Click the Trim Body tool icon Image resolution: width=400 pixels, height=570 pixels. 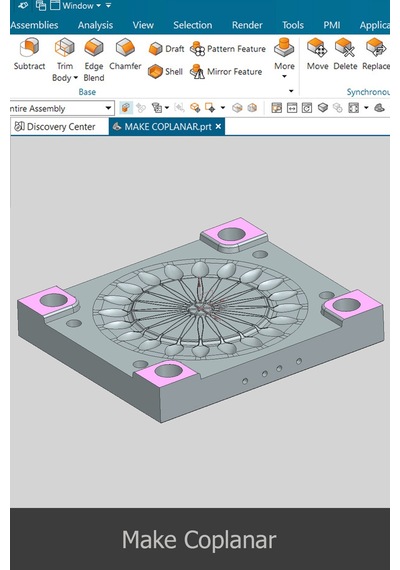[64, 48]
